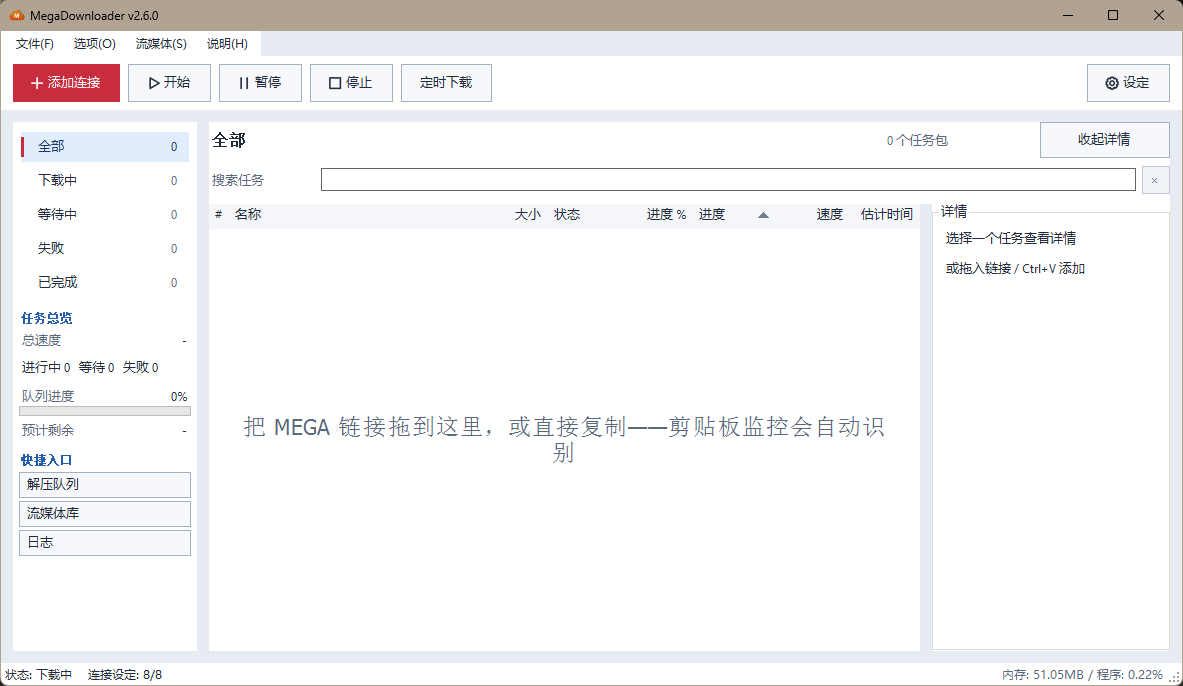Image resolution: width=1183 pixels, height=686 pixels.
Task: Clear search with the × button
Action: point(1155,180)
